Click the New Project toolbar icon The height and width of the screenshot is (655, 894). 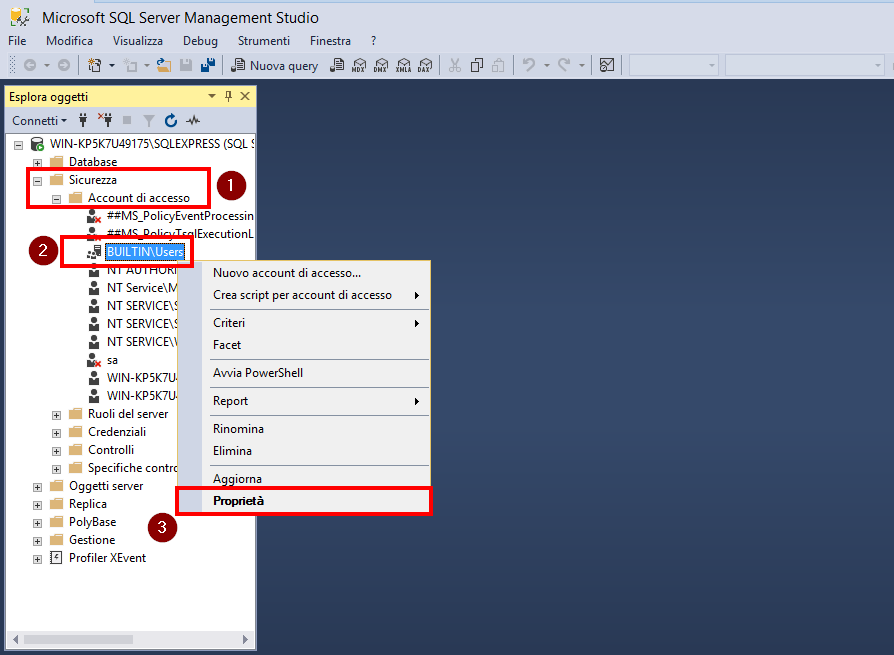95,66
